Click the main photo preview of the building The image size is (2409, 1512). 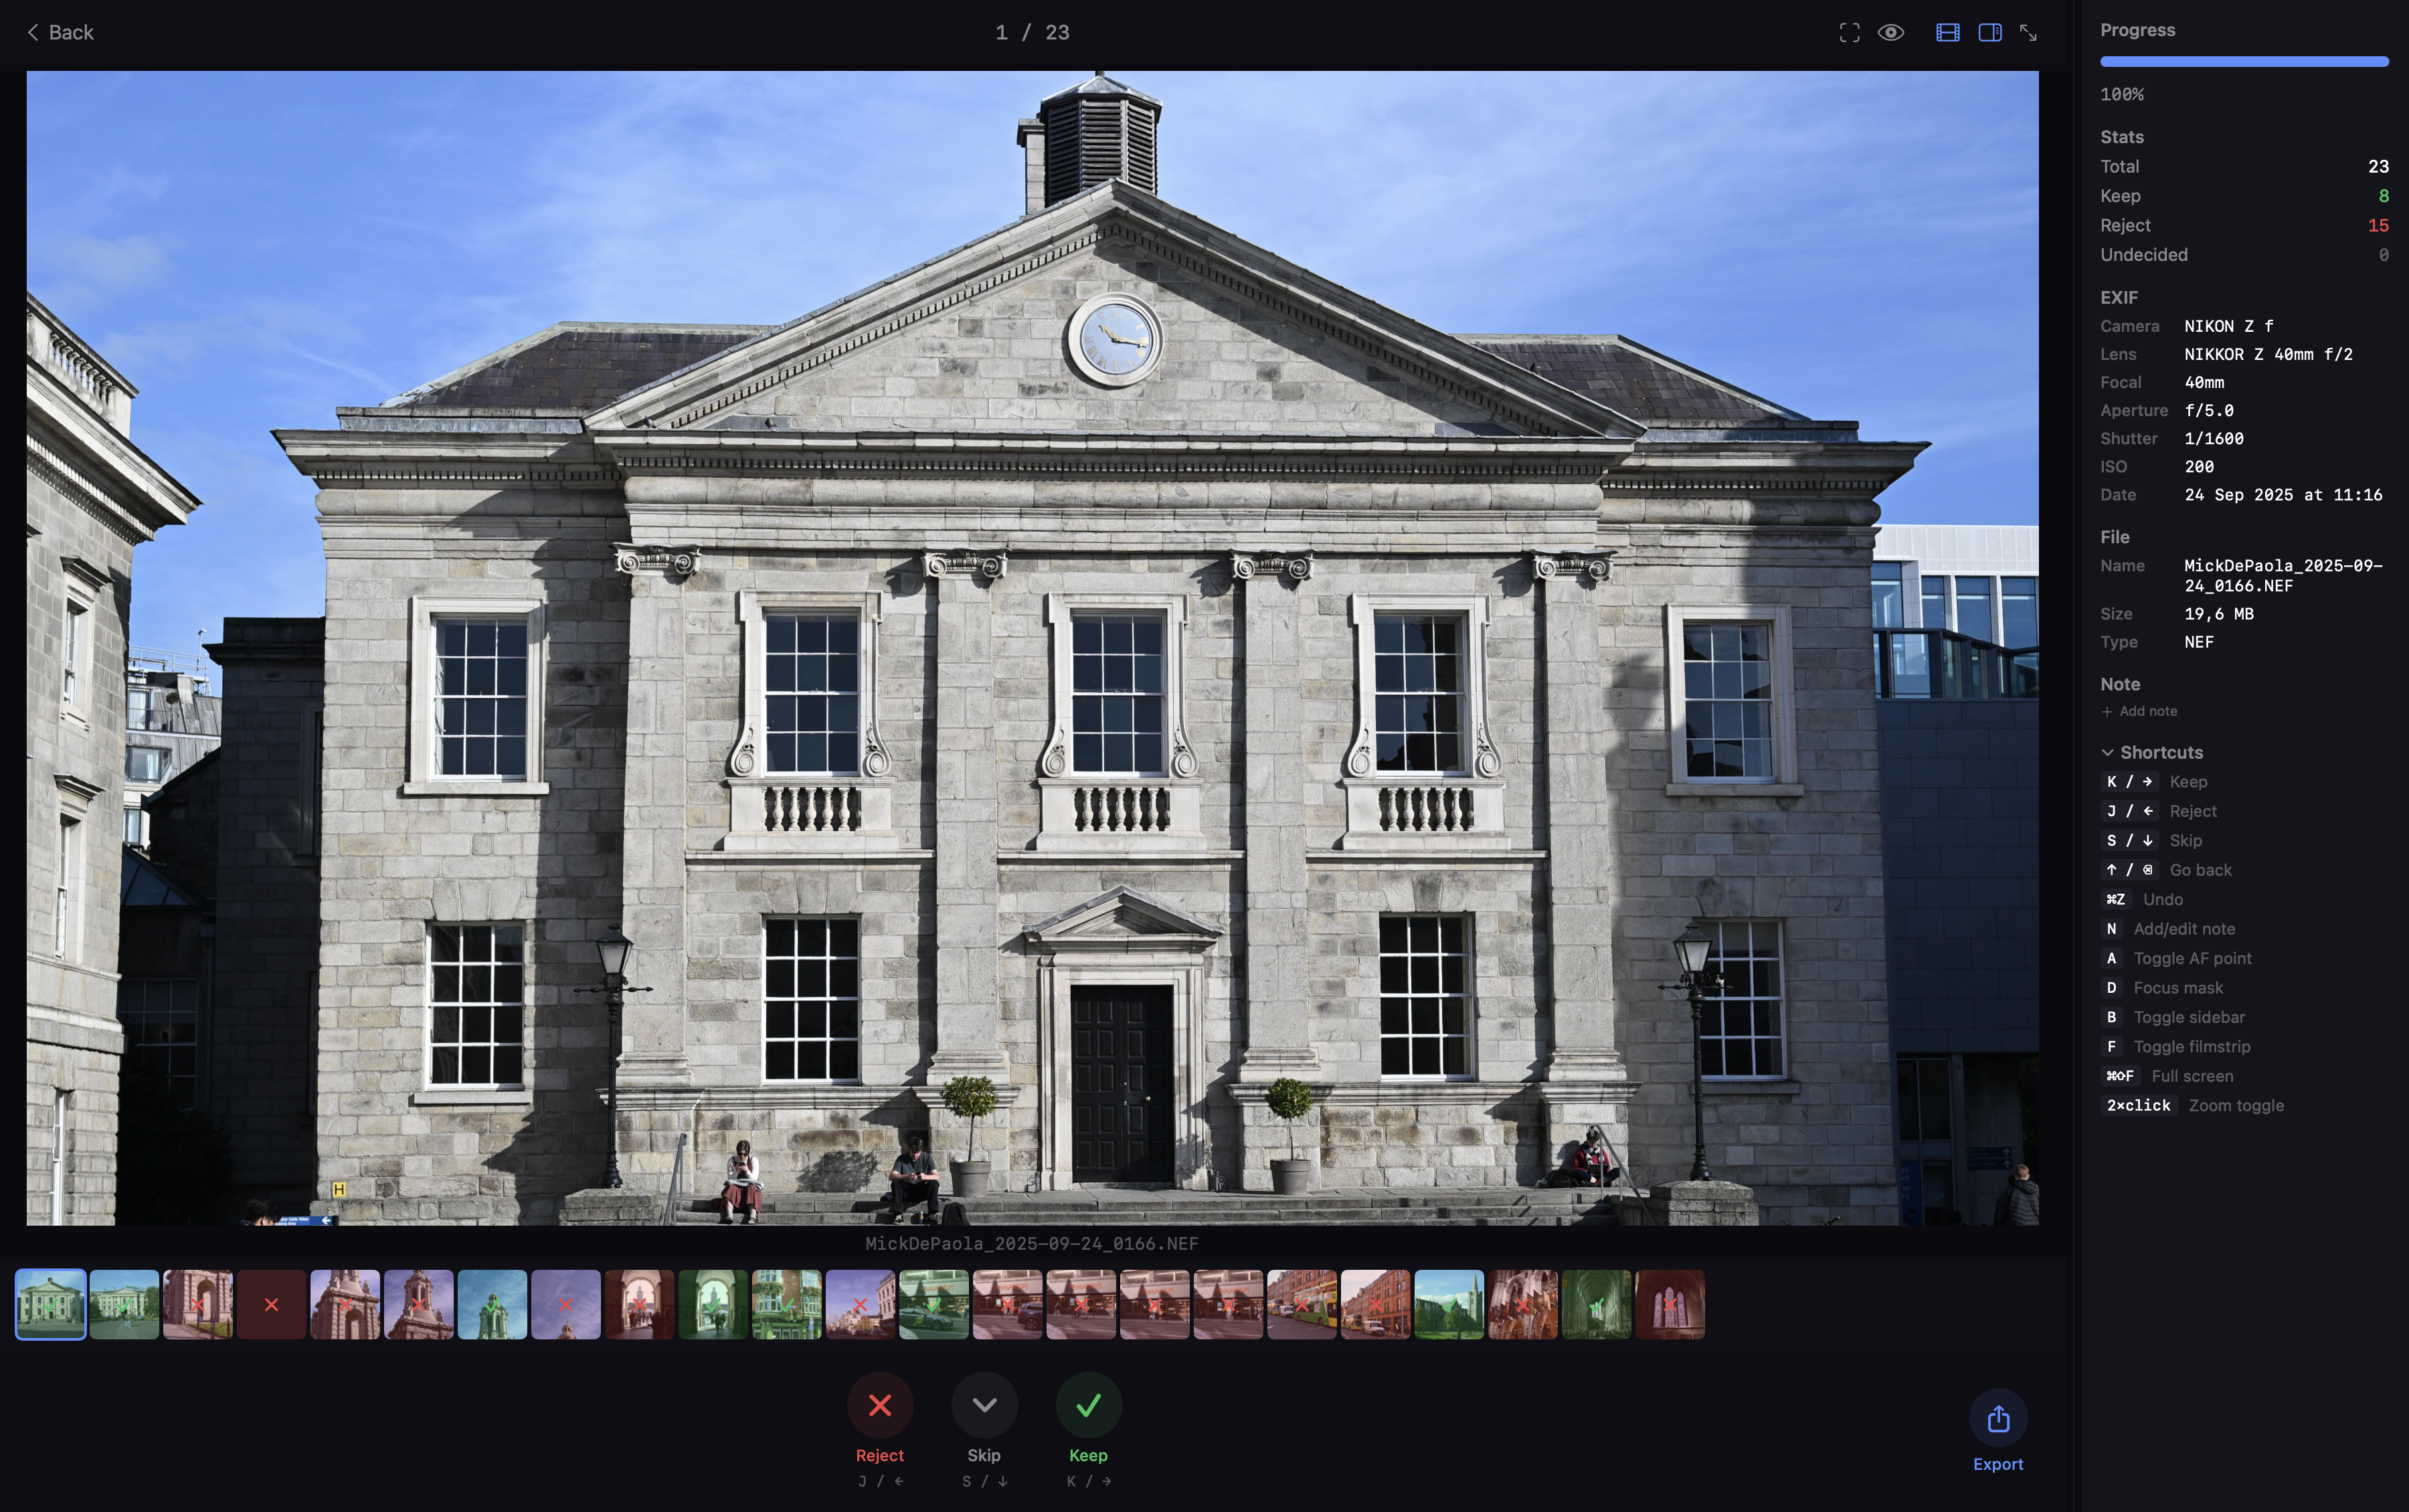tap(1032, 647)
